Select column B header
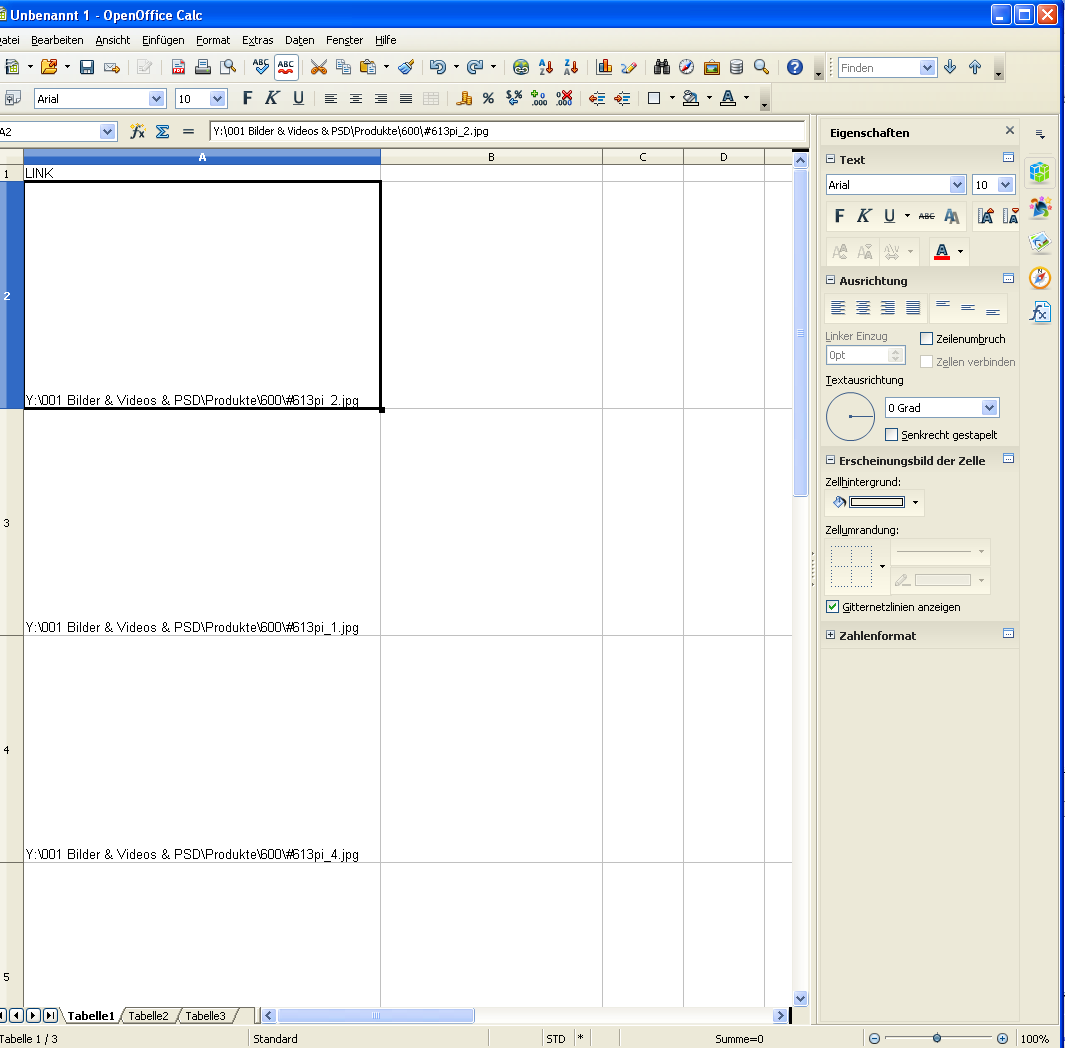This screenshot has height=1048, width=1065. (x=491, y=157)
